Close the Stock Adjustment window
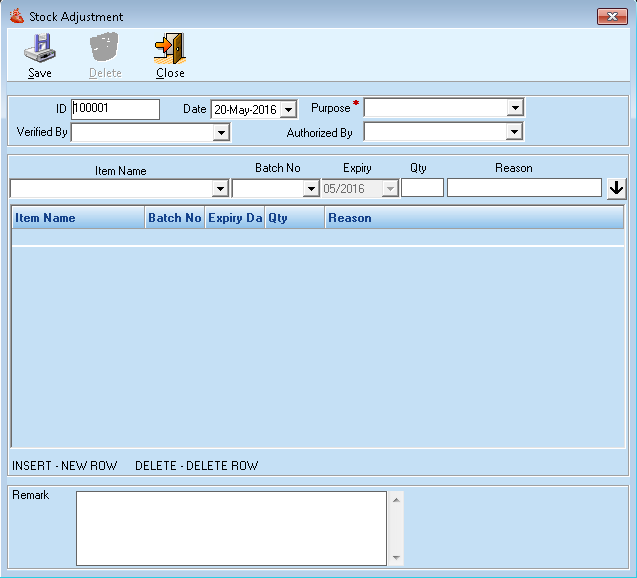This screenshot has width=637, height=578. click(611, 16)
